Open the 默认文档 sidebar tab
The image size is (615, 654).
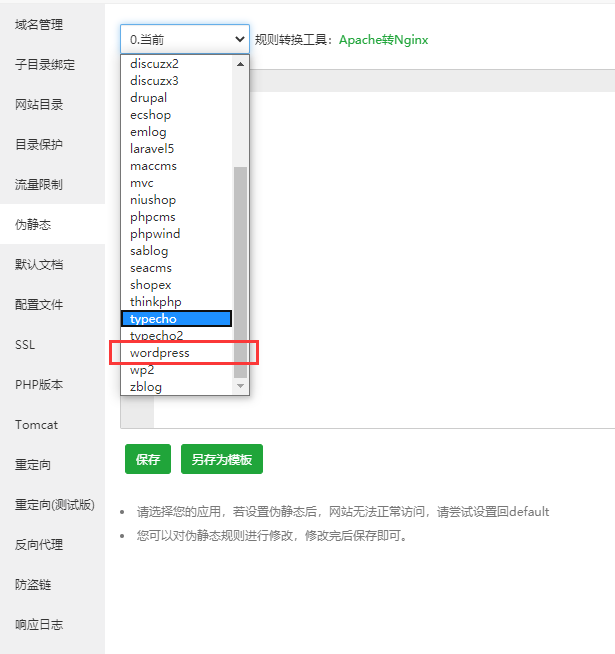click(x=53, y=264)
